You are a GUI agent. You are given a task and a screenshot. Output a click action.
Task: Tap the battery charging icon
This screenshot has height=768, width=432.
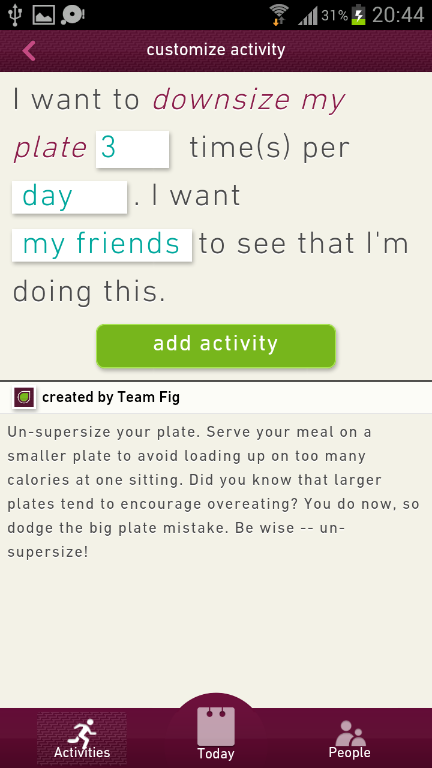pos(359,15)
